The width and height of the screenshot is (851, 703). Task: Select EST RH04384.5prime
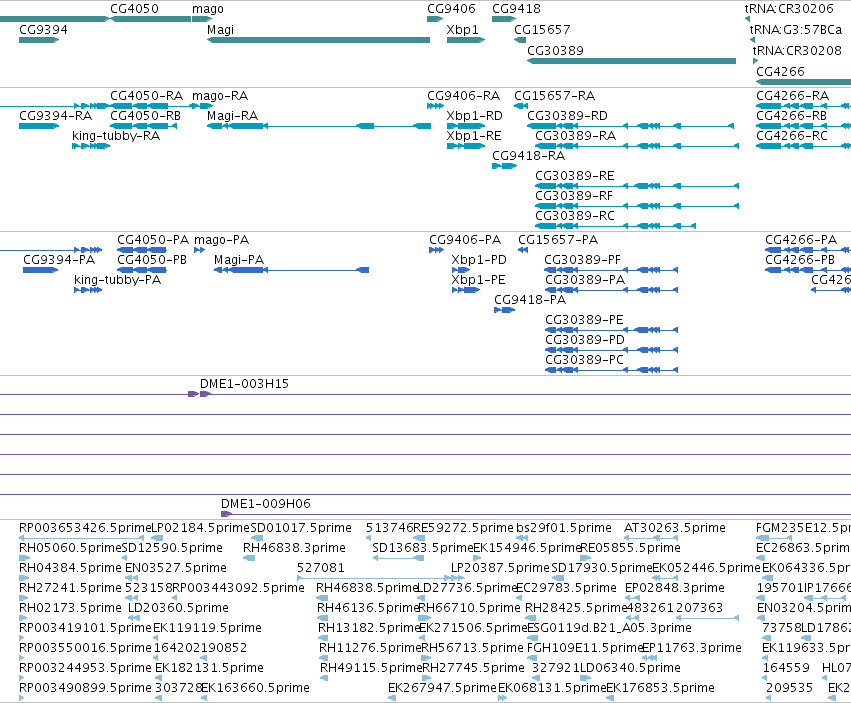(23, 579)
